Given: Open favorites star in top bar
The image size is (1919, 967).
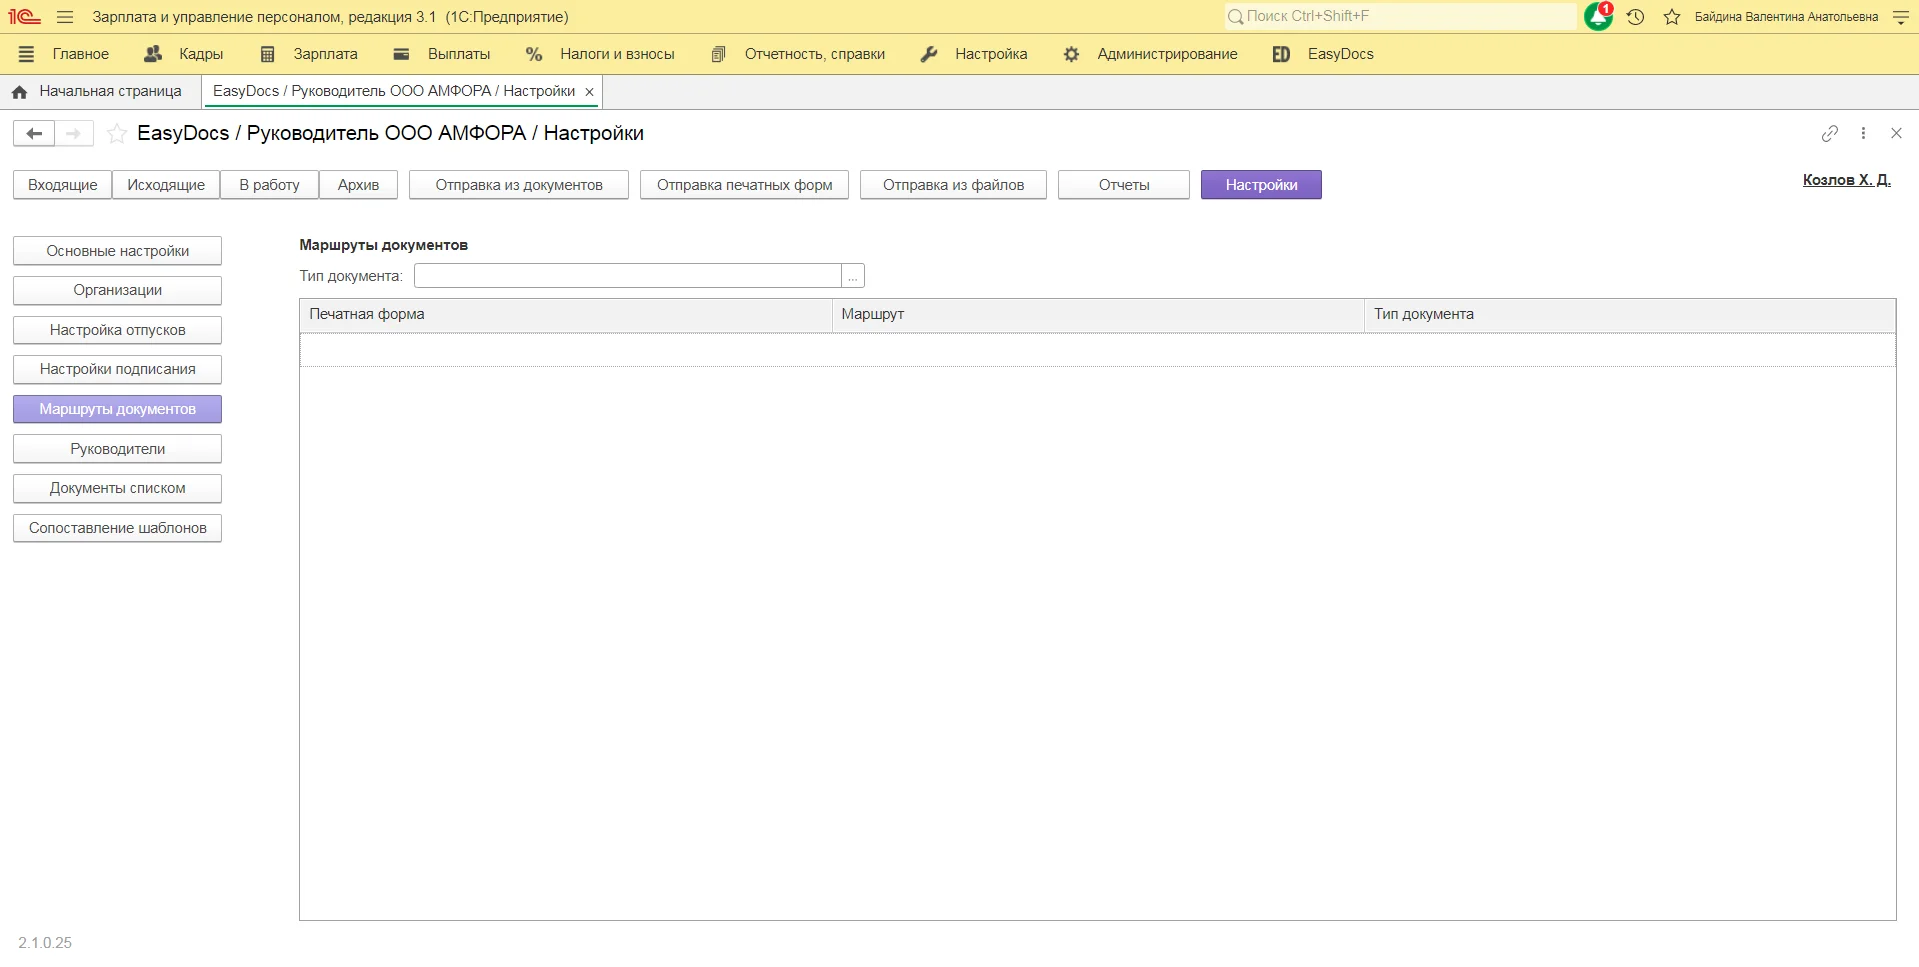Looking at the screenshot, I should coord(1672,17).
